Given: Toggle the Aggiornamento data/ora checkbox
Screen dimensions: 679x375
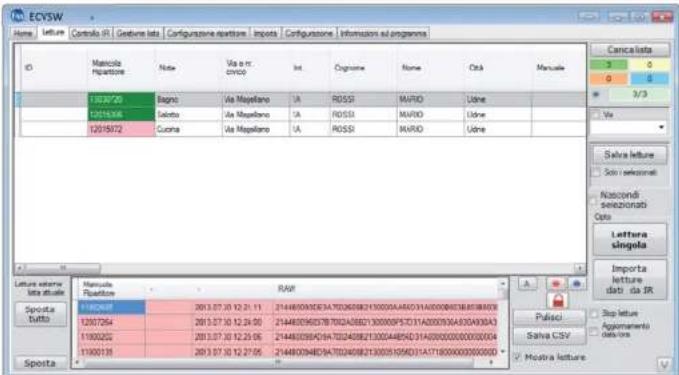Looking at the screenshot, I should pos(595,331).
